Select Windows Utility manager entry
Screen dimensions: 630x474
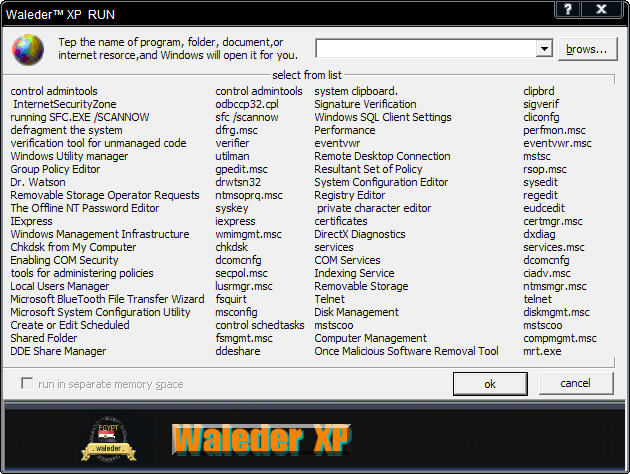coord(69,156)
